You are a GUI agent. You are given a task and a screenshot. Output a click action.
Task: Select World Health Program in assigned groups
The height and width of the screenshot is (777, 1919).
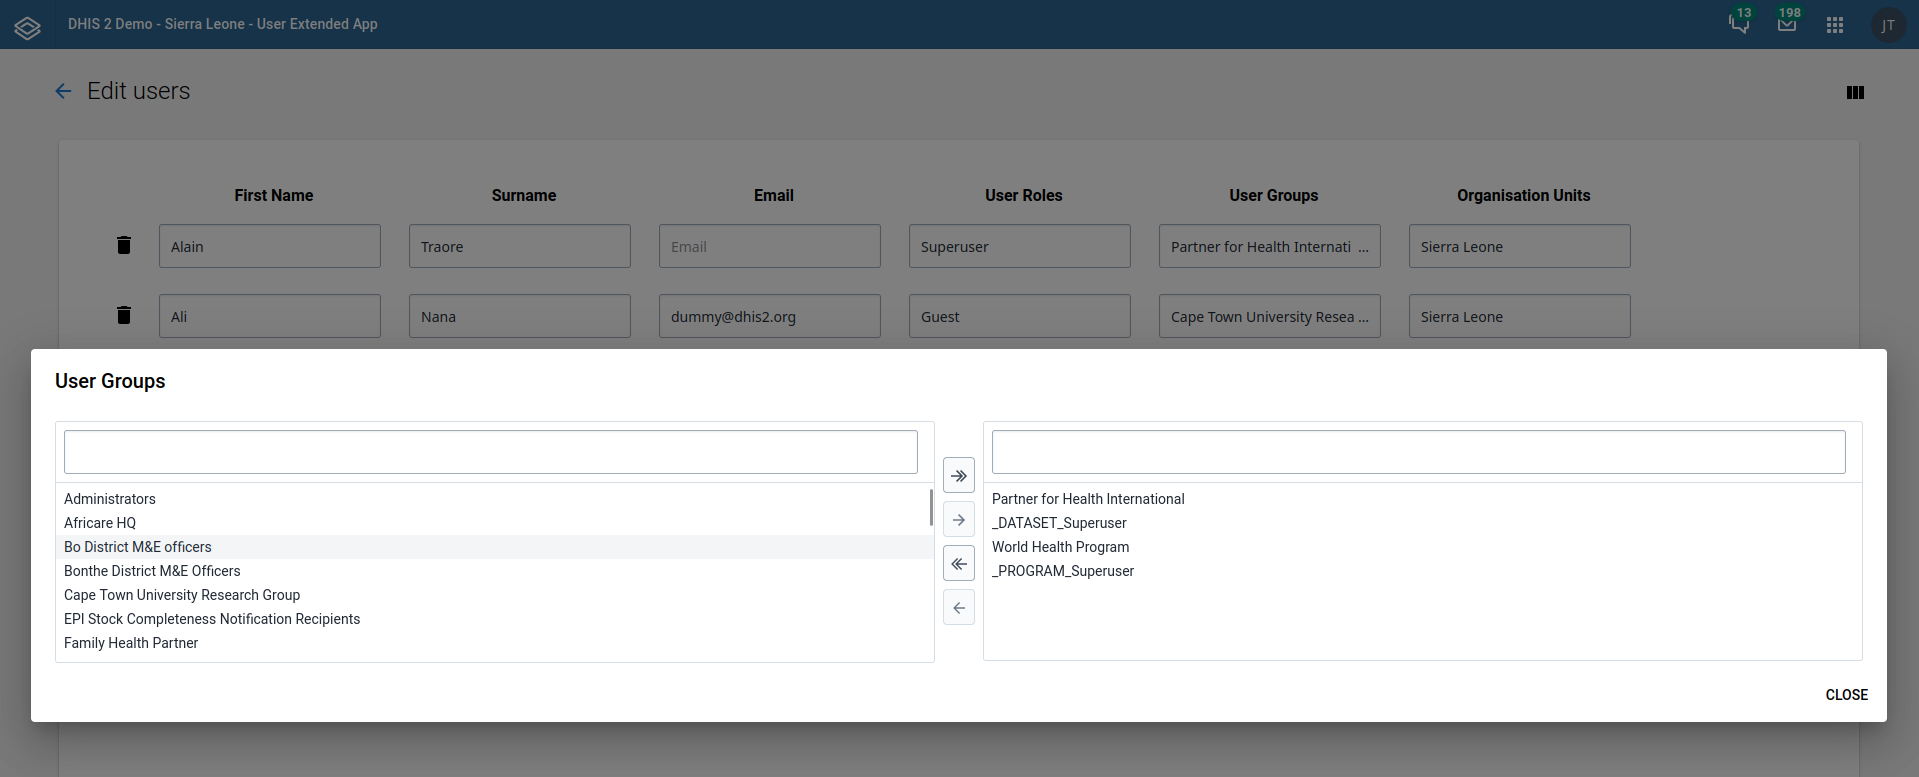click(x=1422, y=547)
